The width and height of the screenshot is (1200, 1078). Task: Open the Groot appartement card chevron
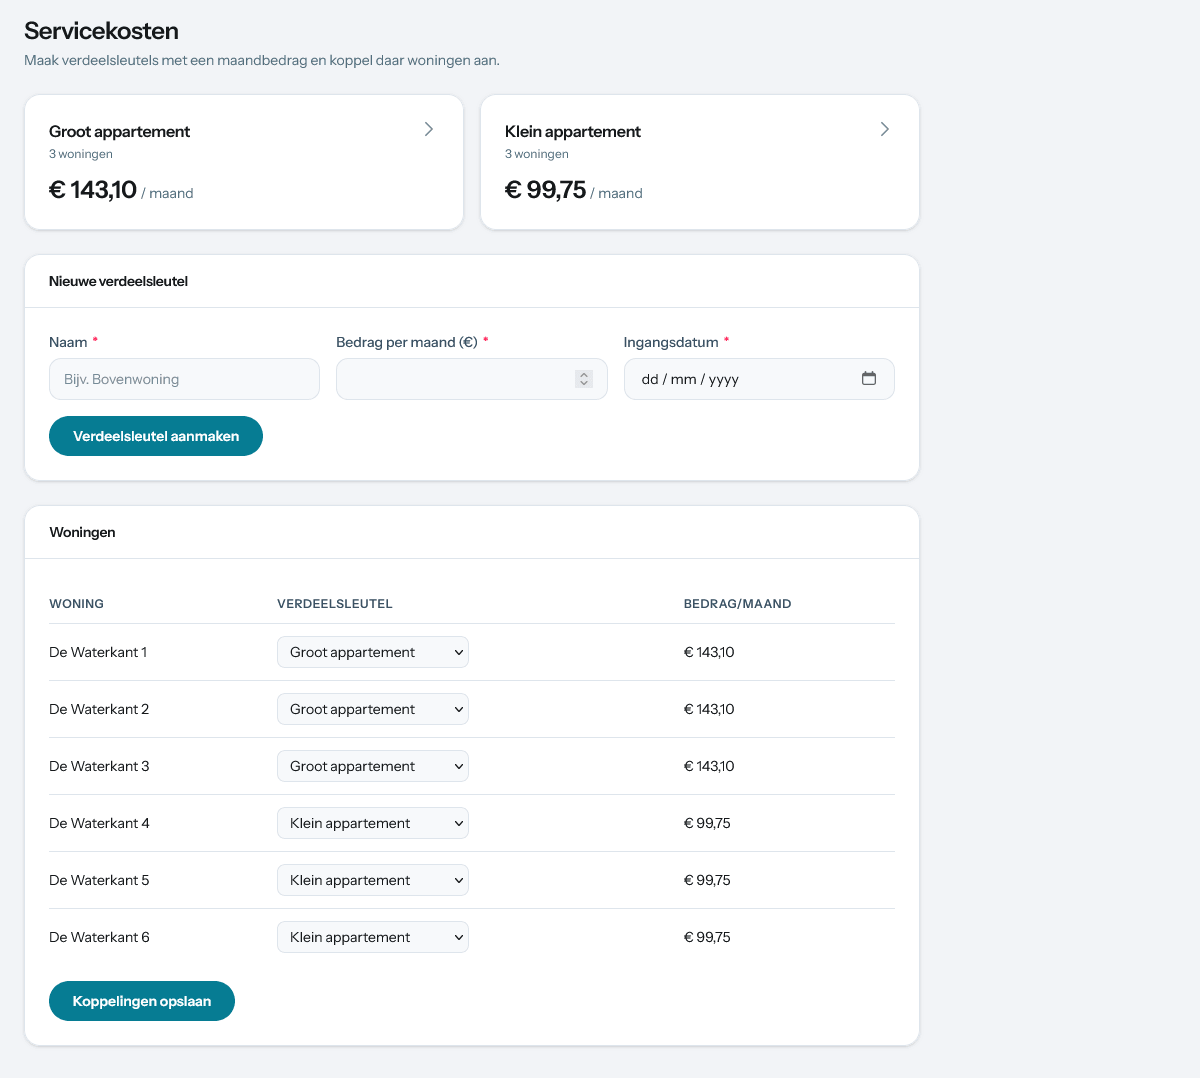point(429,129)
